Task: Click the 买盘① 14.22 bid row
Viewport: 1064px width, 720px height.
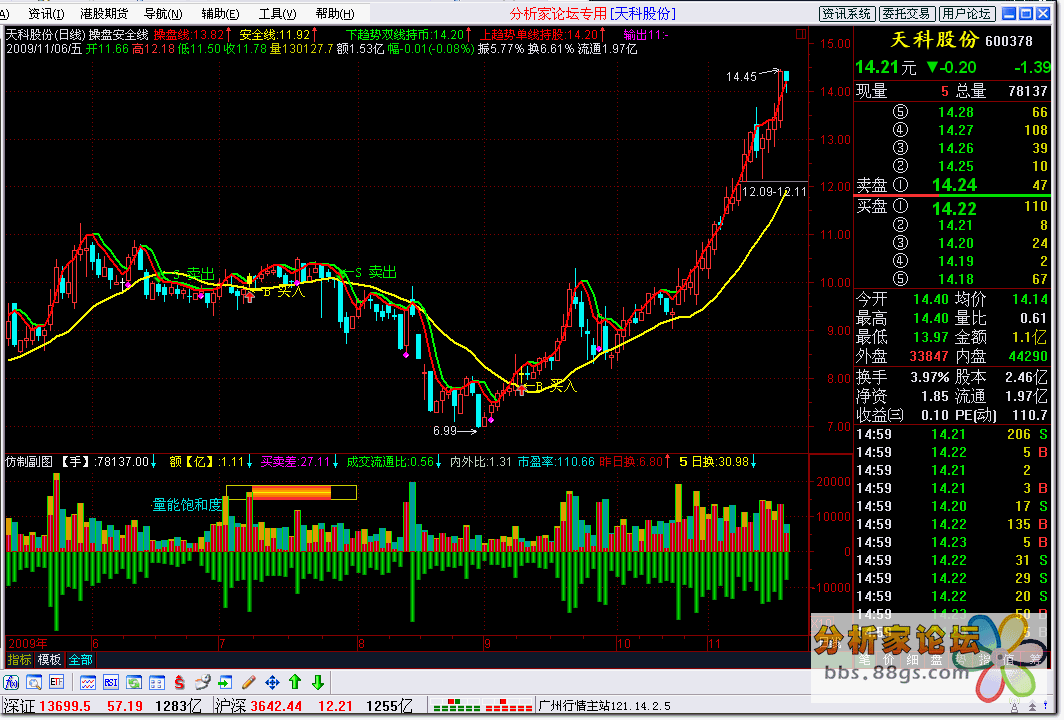Action: (x=953, y=208)
